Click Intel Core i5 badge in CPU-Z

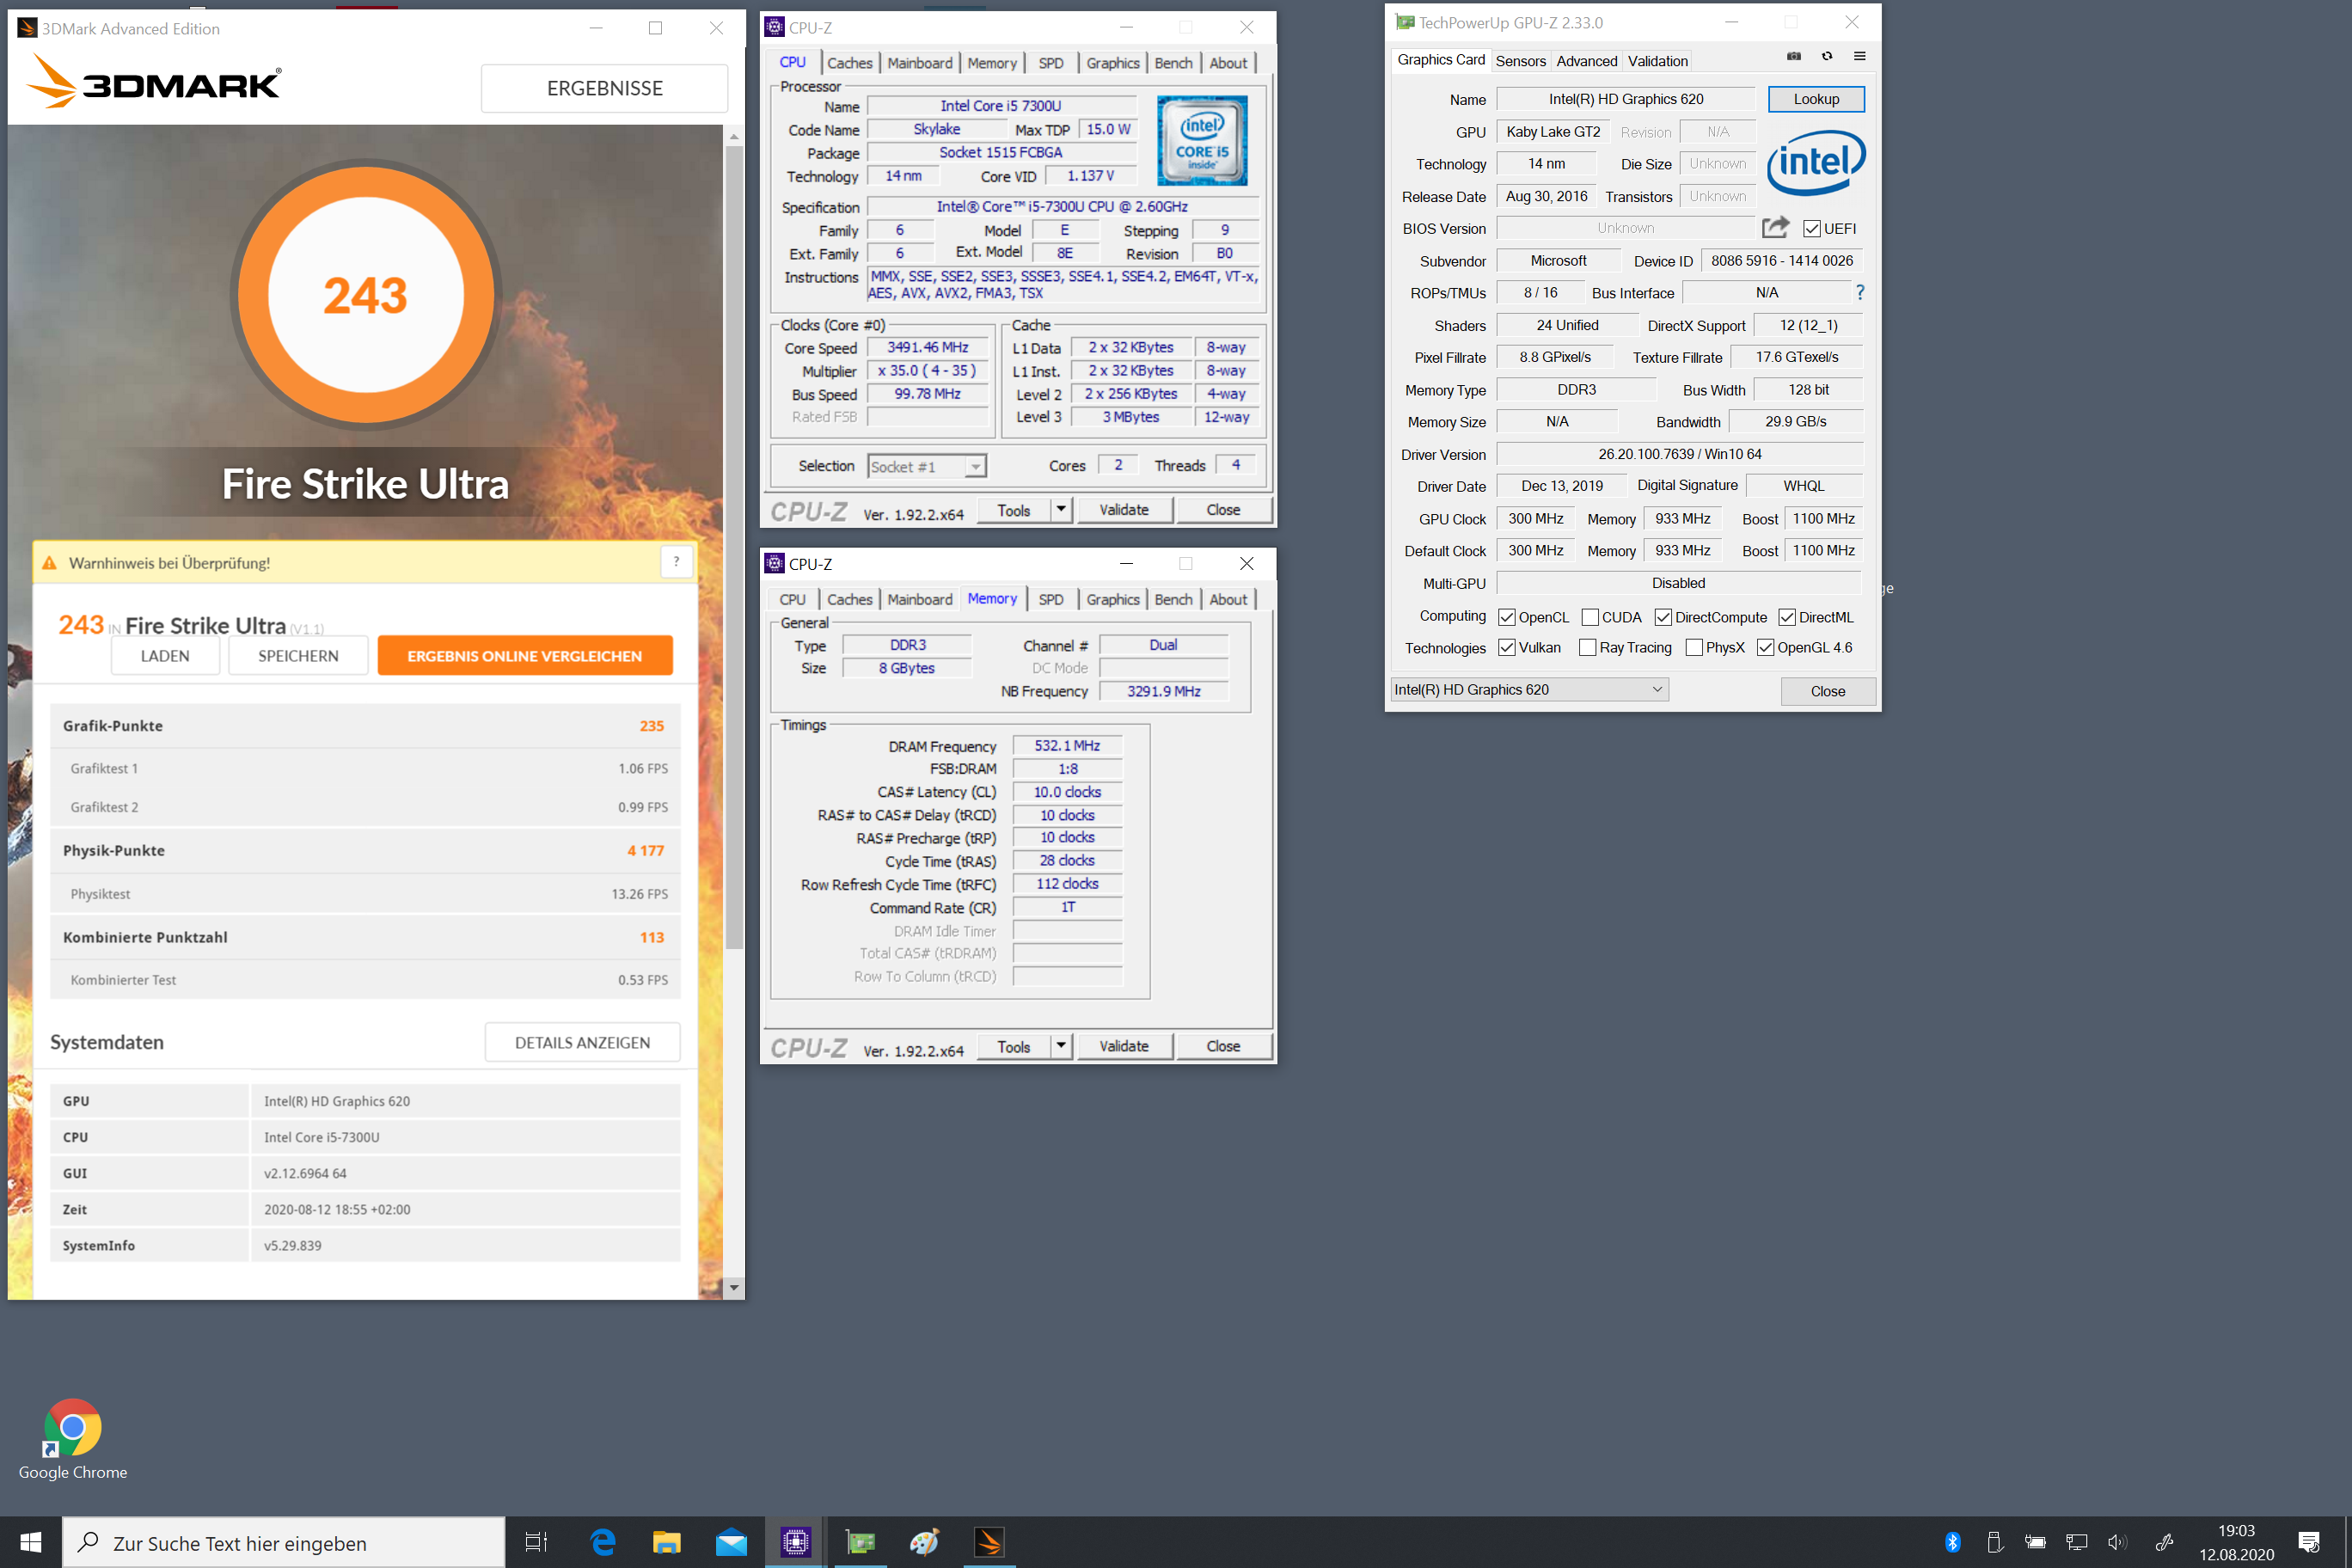point(1202,140)
